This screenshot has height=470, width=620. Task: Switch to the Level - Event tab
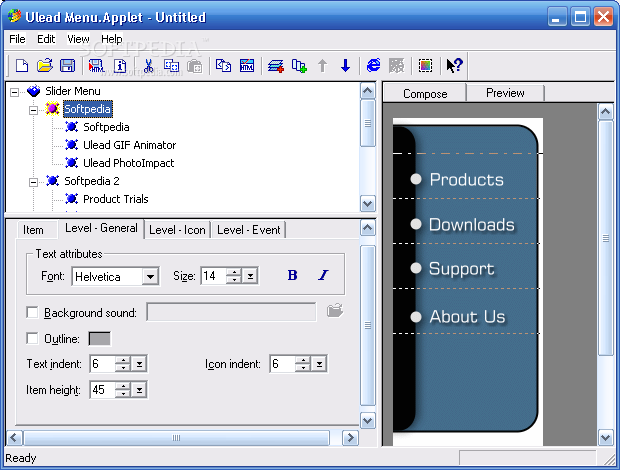249,230
